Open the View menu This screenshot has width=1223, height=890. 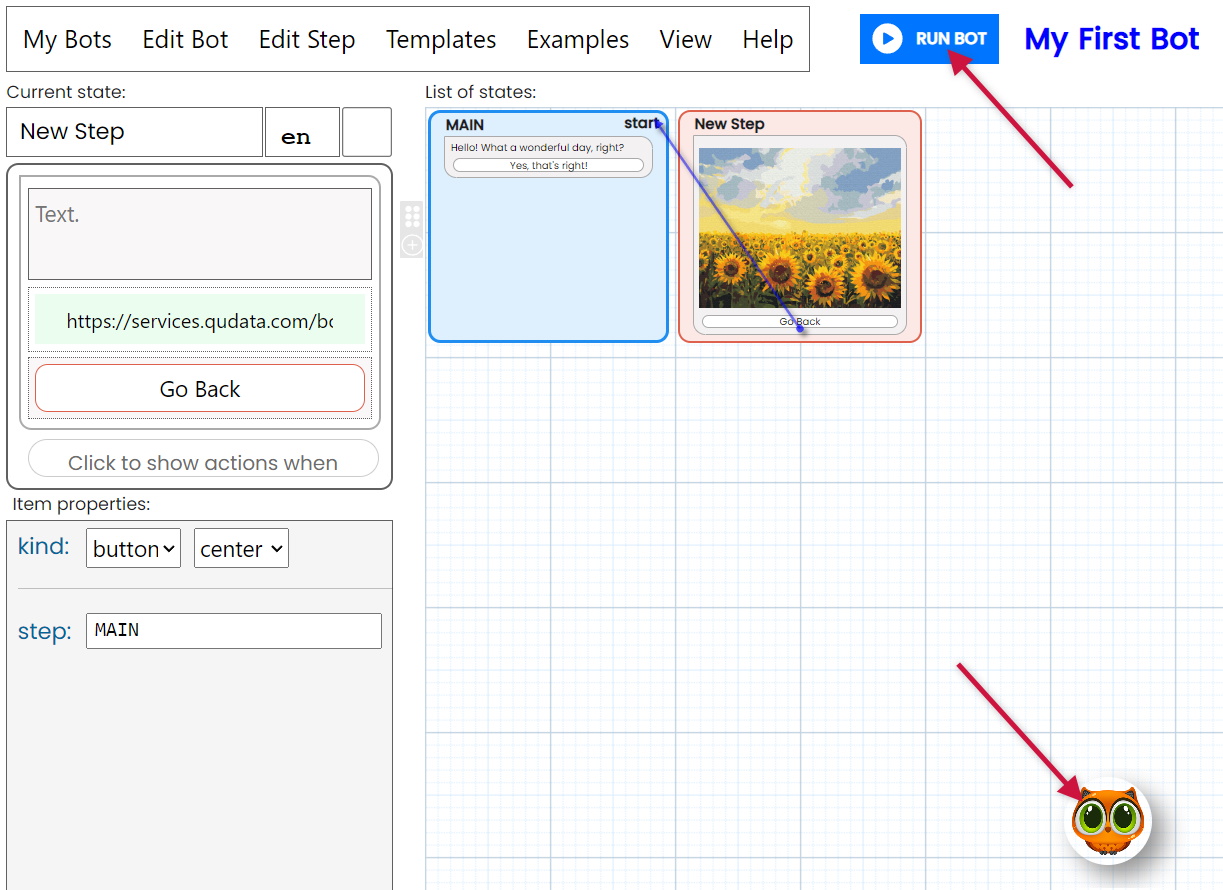(x=685, y=40)
